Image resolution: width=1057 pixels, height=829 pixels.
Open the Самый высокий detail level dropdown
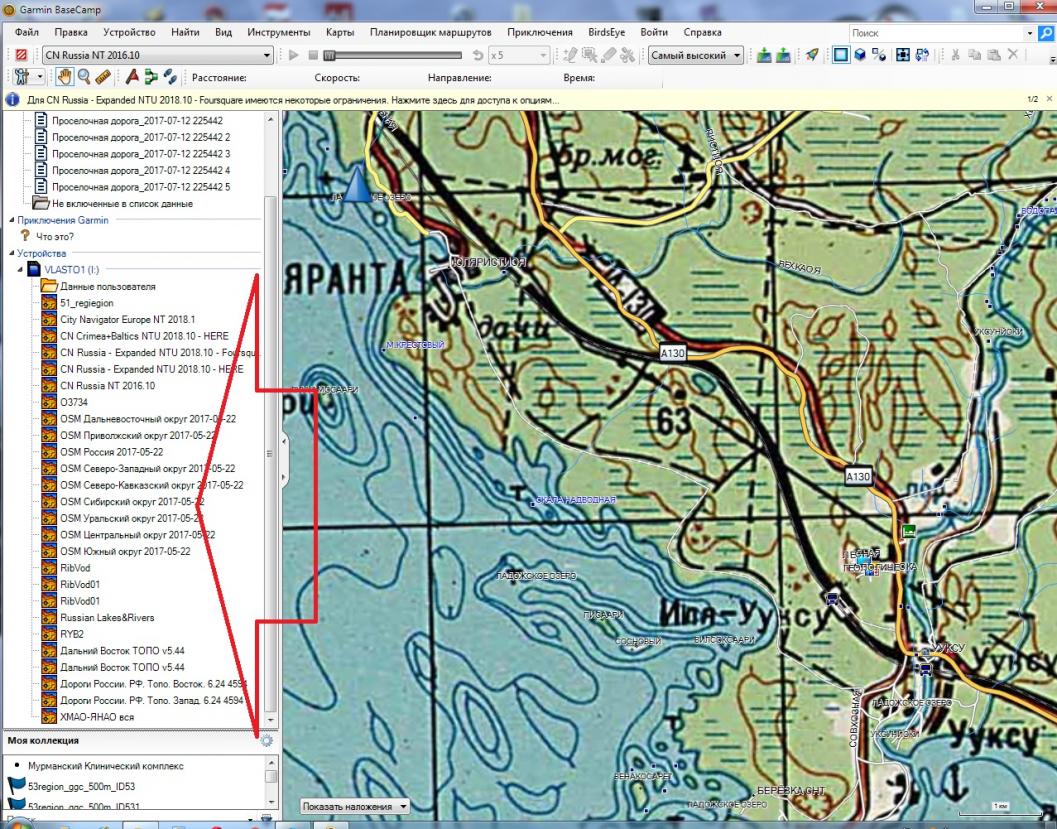(x=695, y=55)
